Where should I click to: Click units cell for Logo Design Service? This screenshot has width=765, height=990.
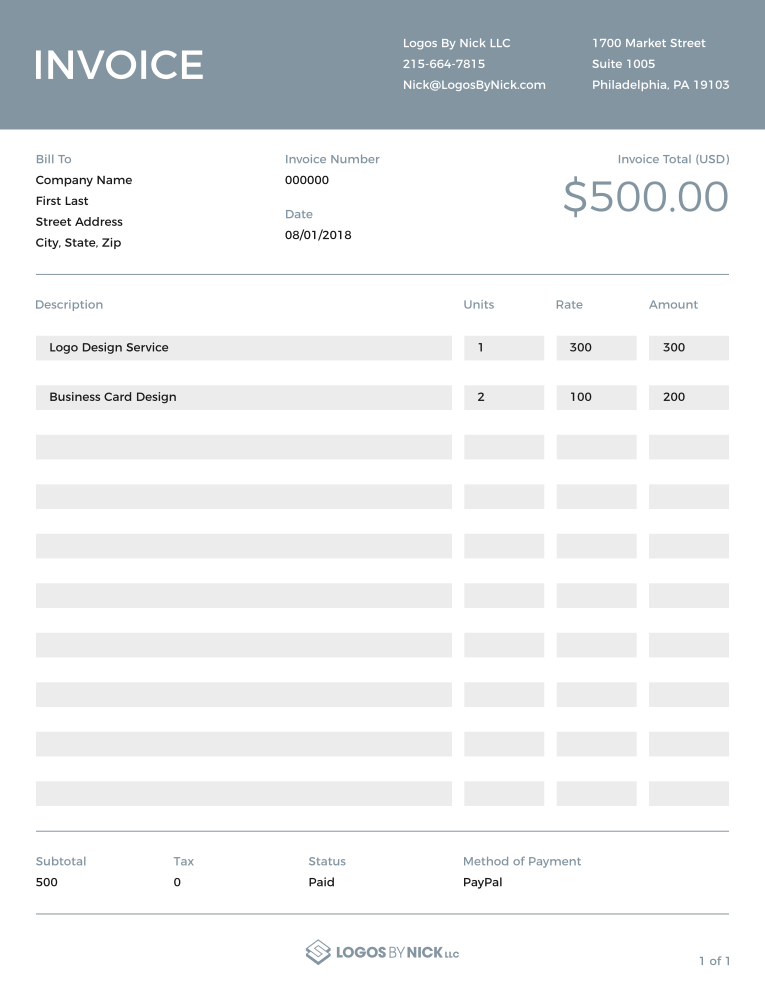[504, 348]
